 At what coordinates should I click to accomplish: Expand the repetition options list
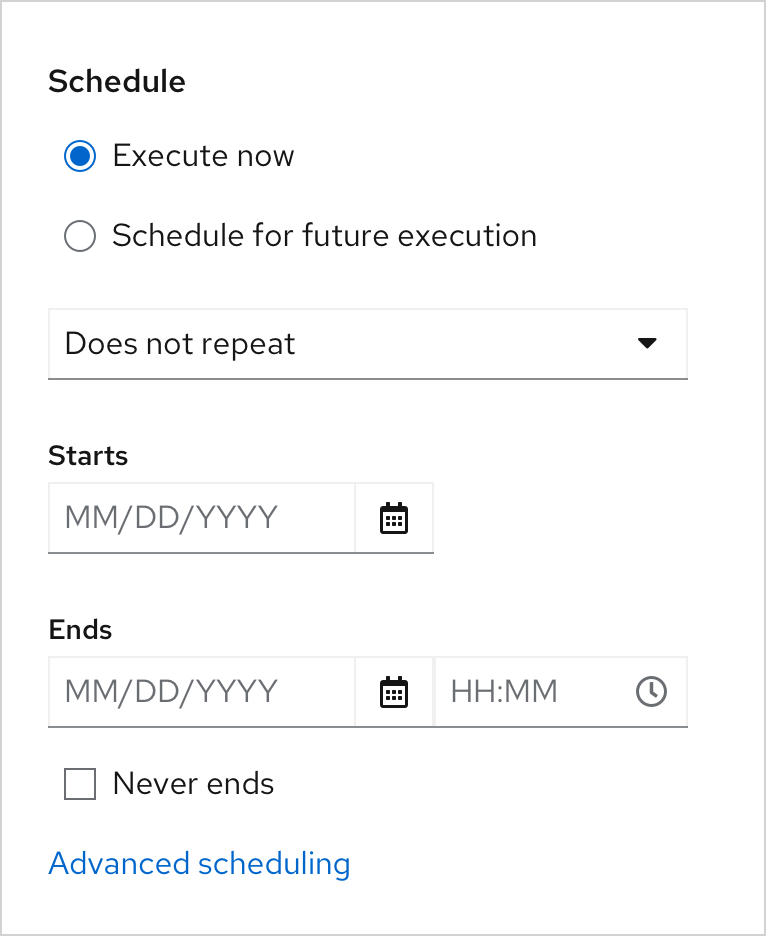click(367, 344)
